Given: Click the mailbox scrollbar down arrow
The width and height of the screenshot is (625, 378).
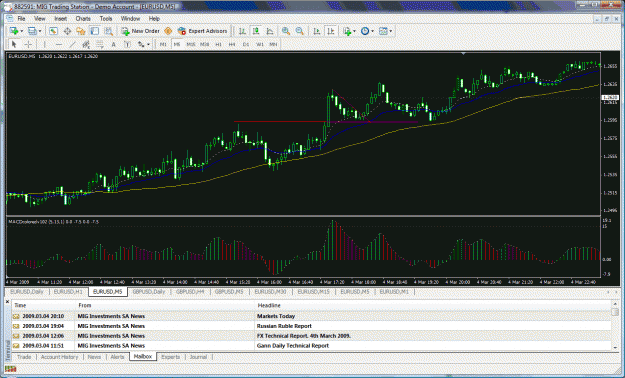Looking at the screenshot, I should [x=615, y=347].
